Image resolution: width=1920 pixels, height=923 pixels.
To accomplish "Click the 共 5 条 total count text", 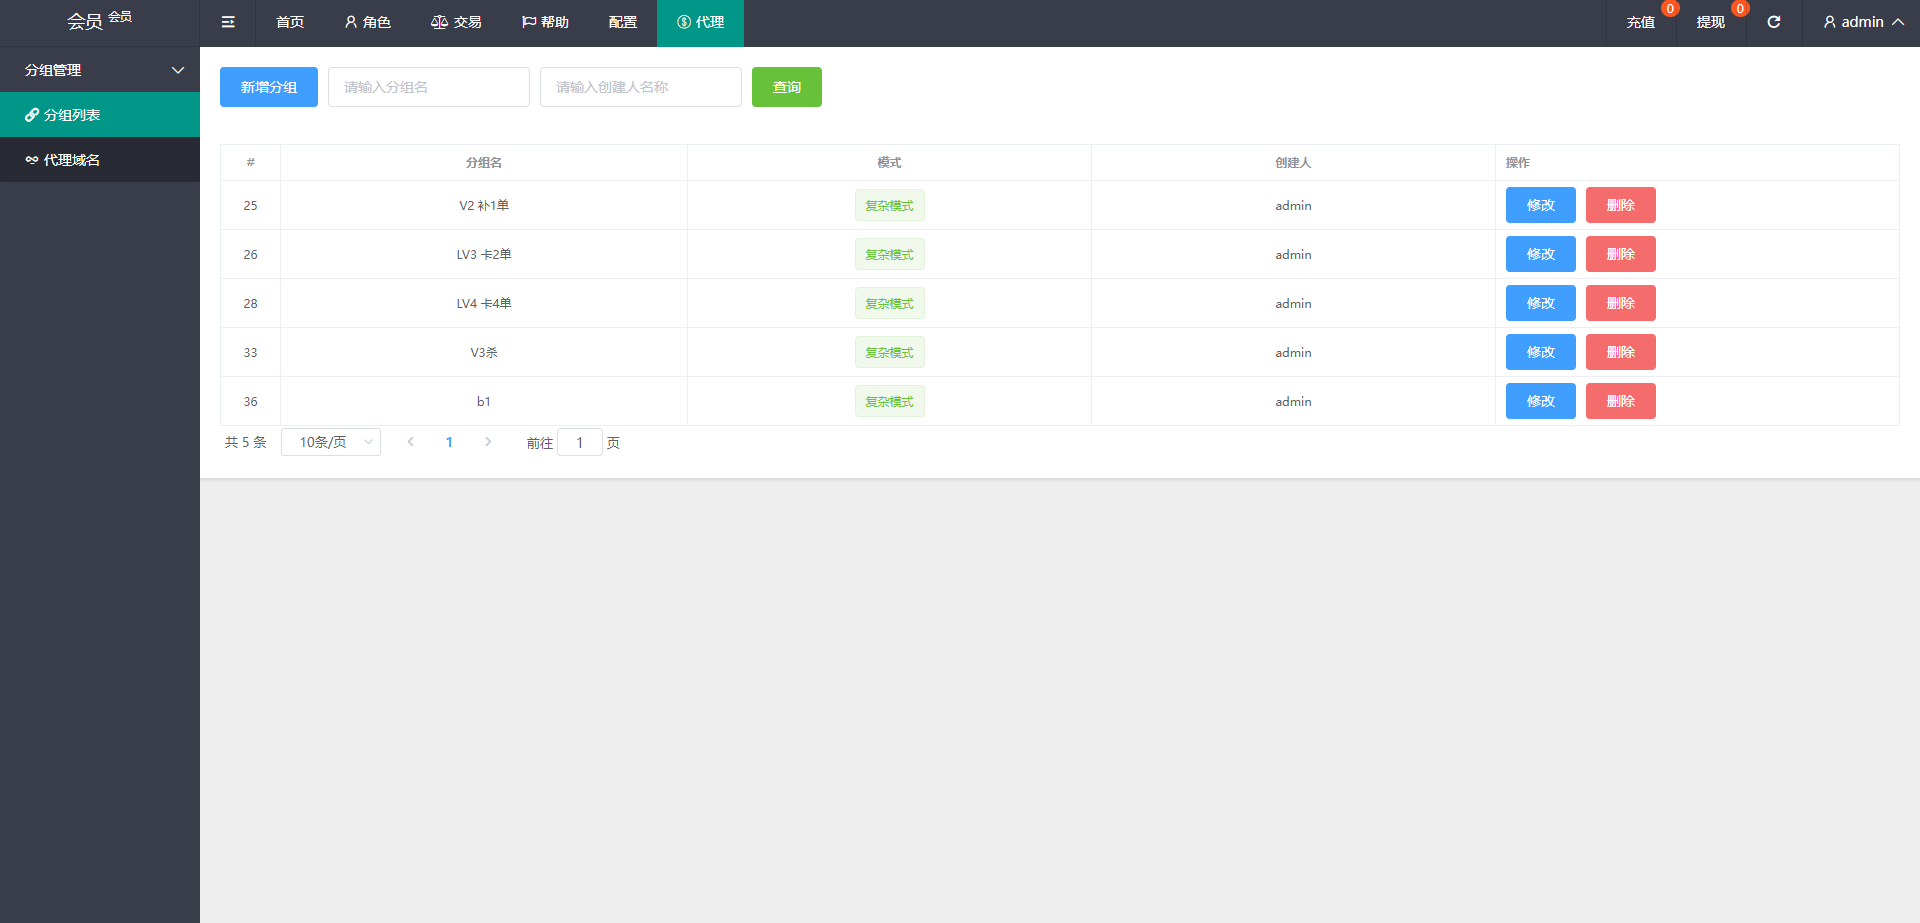I will pos(245,442).
